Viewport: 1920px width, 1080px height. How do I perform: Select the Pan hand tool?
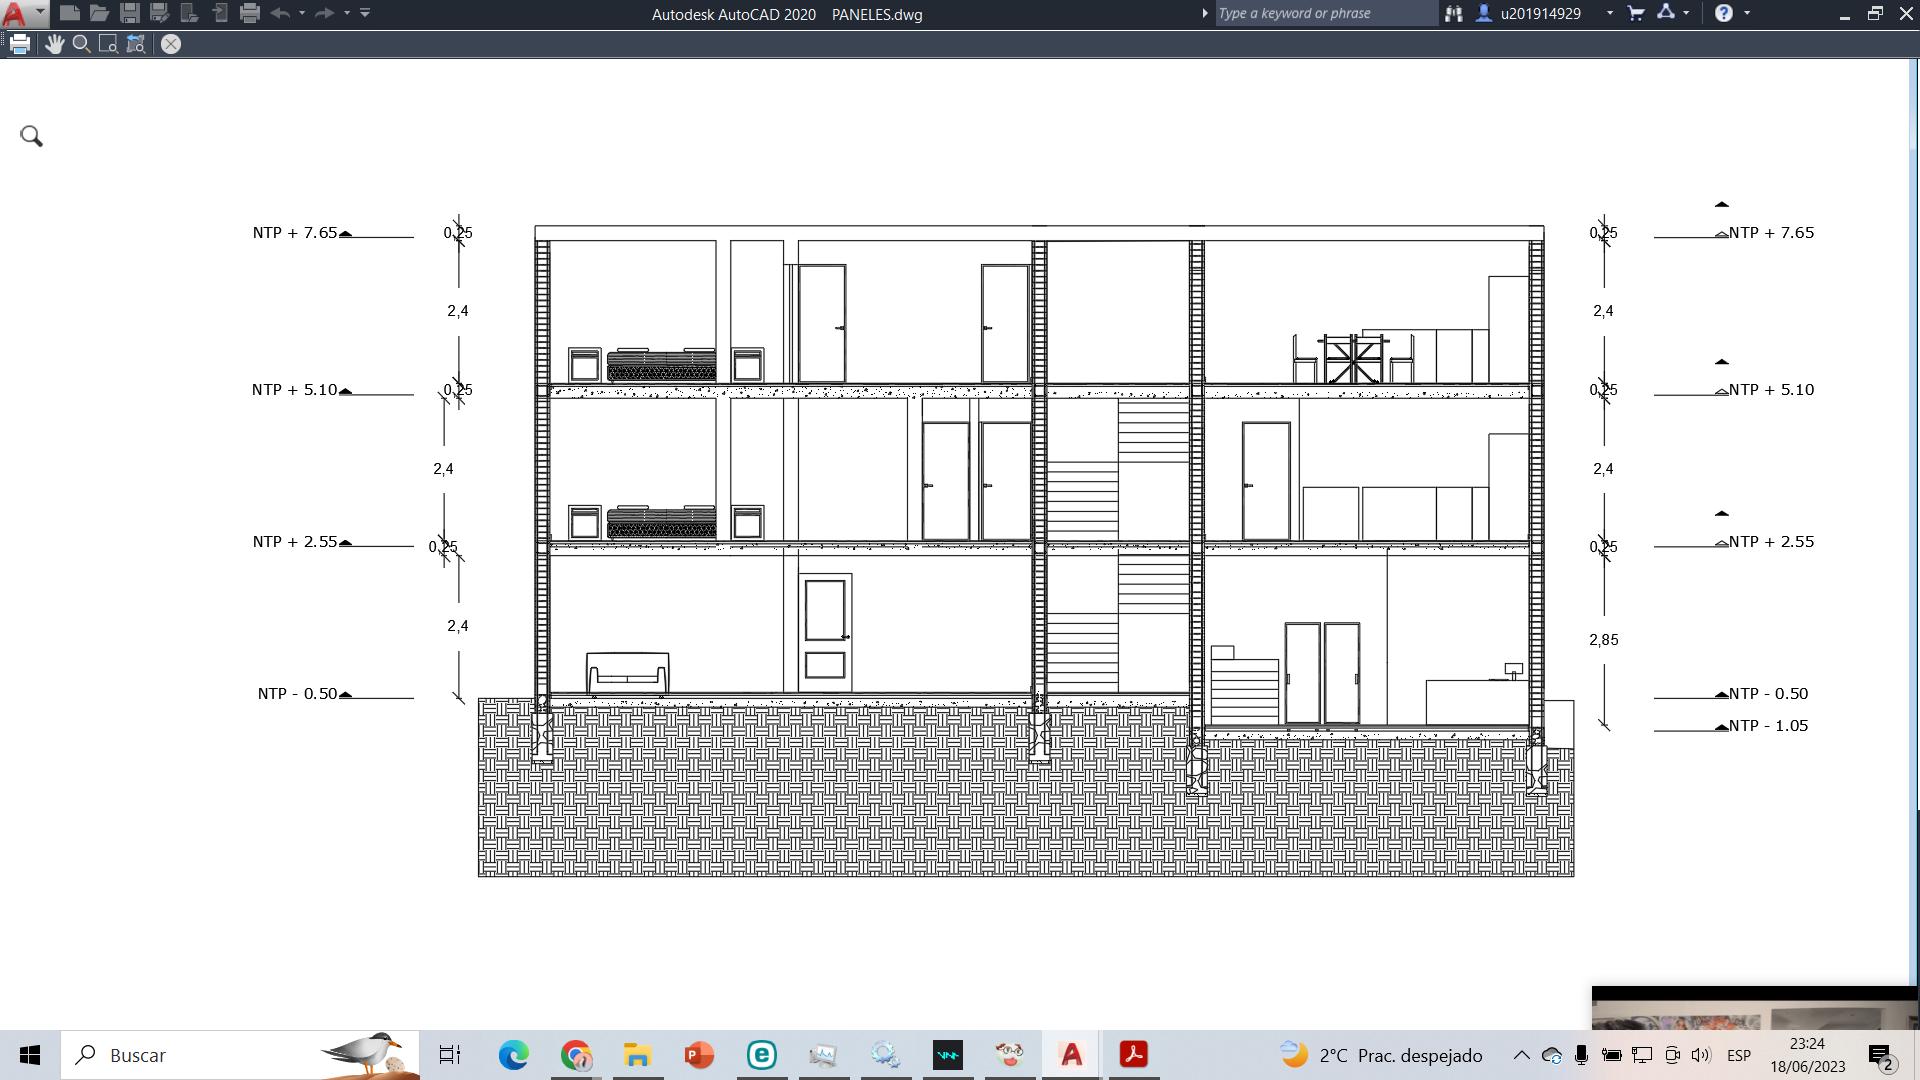click(54, 44)
